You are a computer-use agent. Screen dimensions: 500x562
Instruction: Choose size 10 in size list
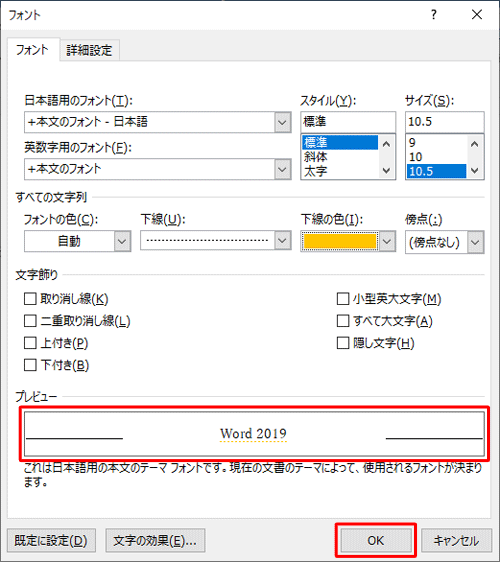click(x=437, y=157)
